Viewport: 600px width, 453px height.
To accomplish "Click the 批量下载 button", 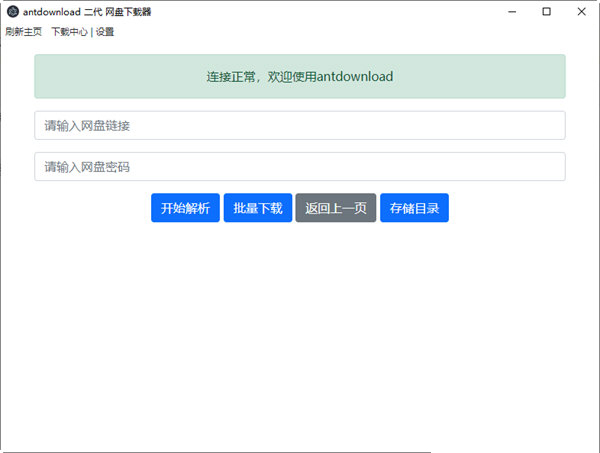I will click(x=258, y=208).
